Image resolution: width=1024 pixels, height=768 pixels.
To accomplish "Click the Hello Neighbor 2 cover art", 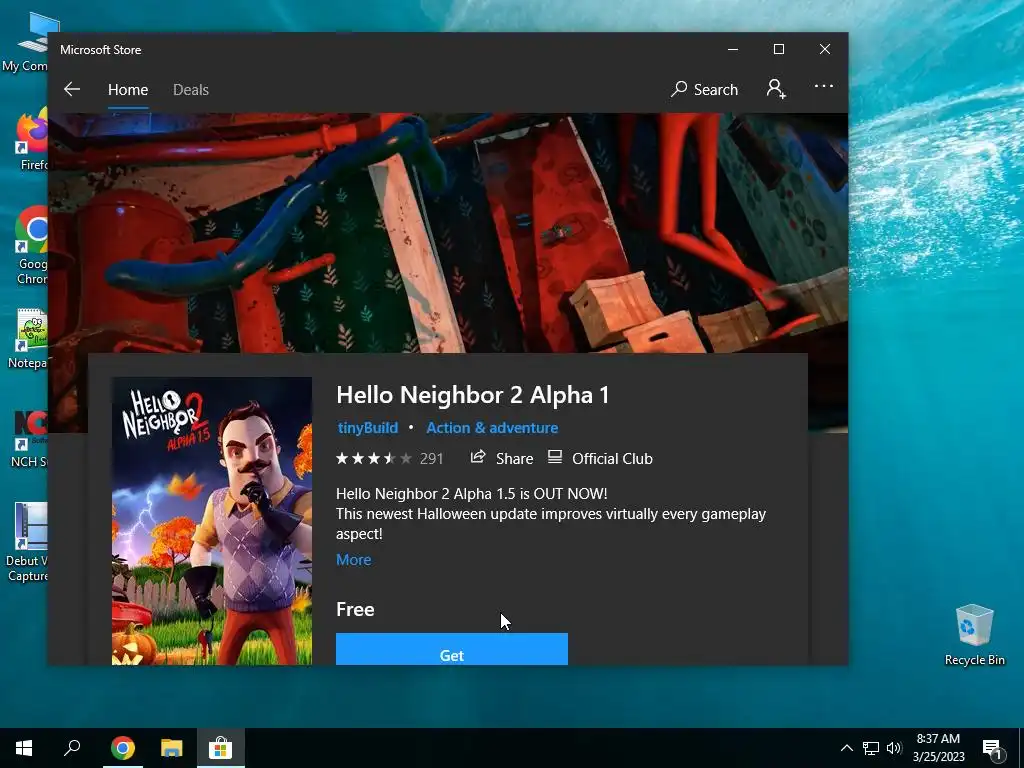I will click(x=212, y=521).
